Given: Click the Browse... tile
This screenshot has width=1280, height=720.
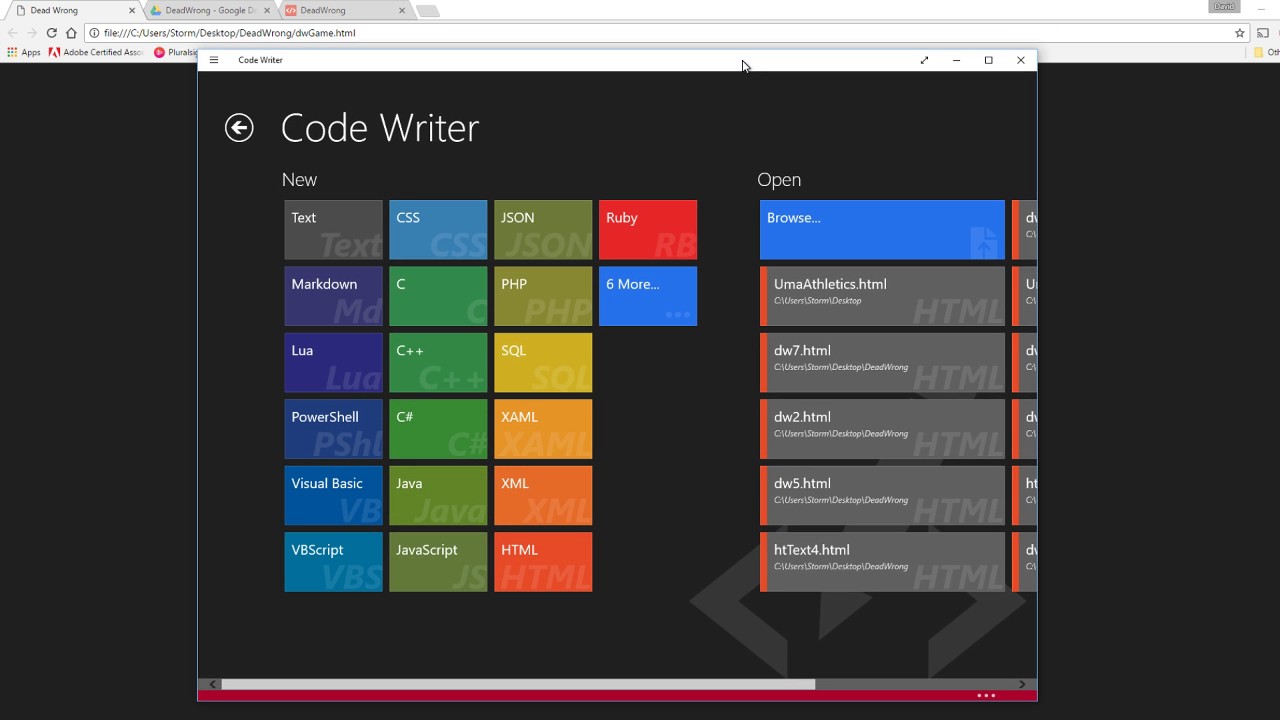Looking at the screenshot, I should point(882,230).
